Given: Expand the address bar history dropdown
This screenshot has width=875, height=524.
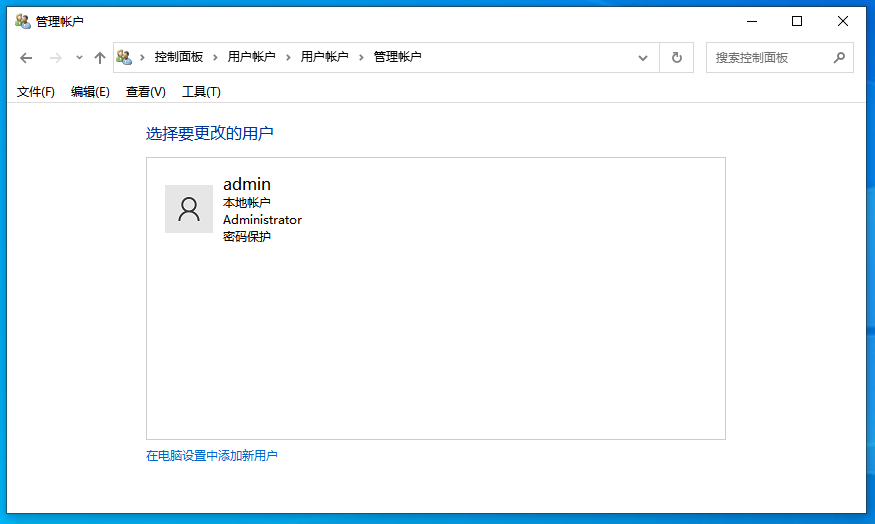Looking at the screenshot, I should [x=643, y=58].
